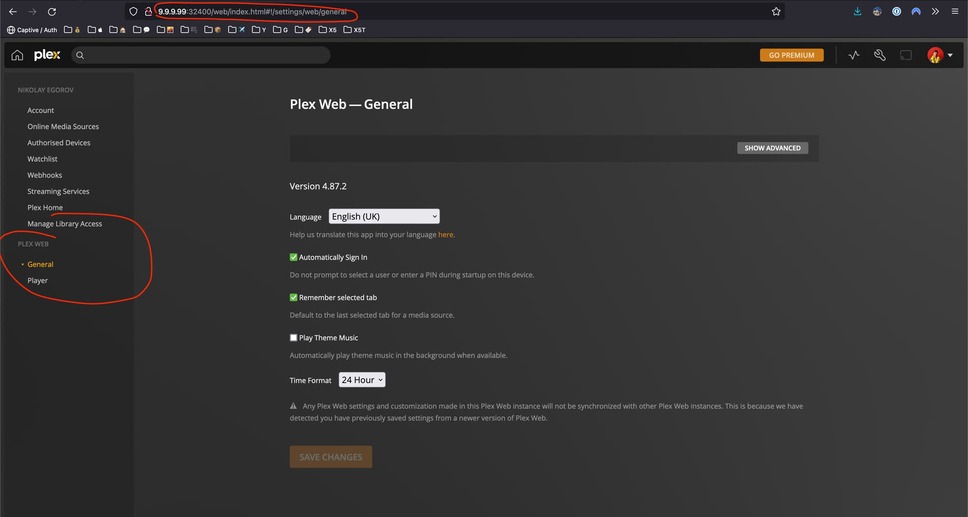Click the SAVE CHANGES button

click(x=331, y=457)
